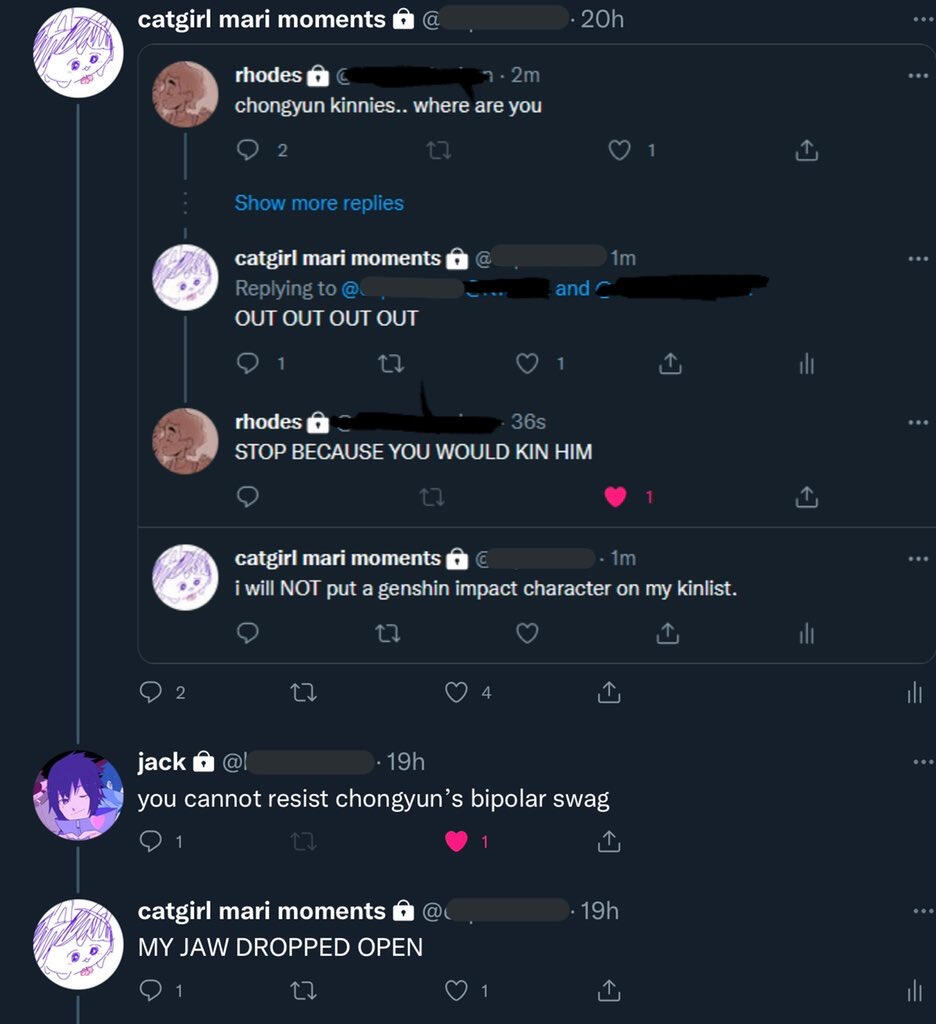Unlike the STOP BECAUSE YOU WOULD KIN HIM tweet
The image size is (936, 1024).
(x=615, y=498)
